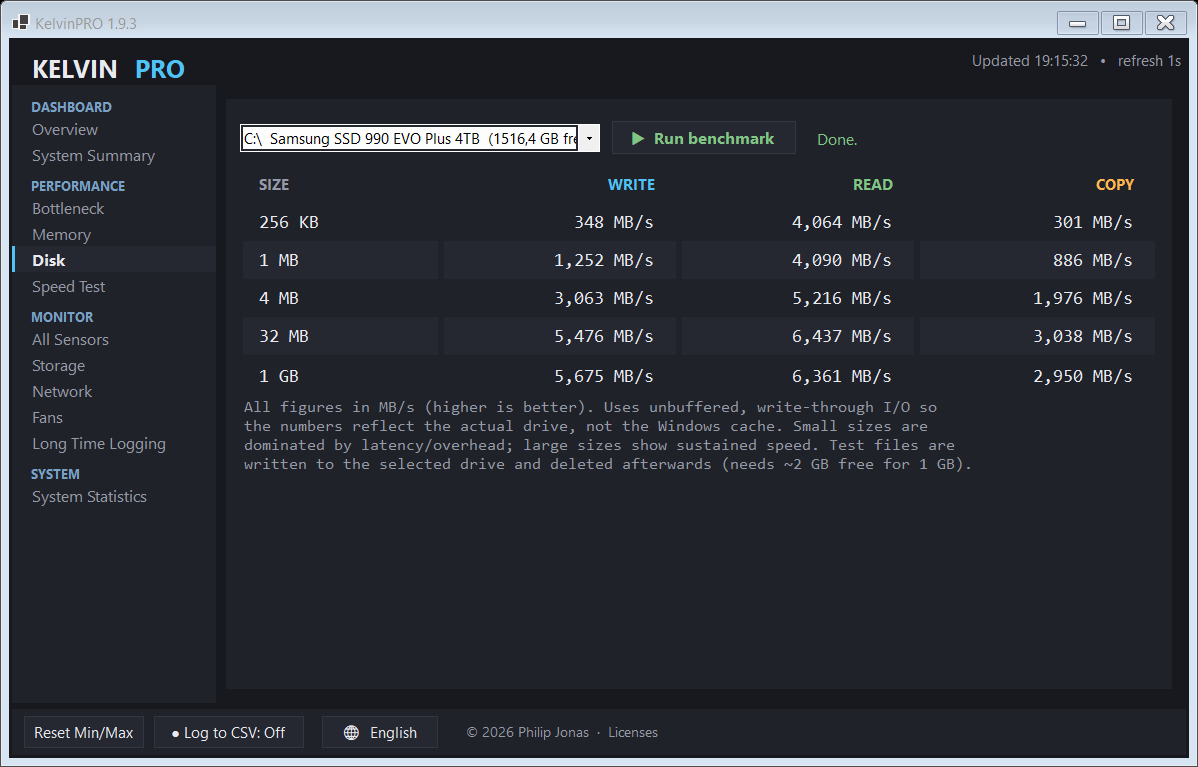Click the refresh 1s indicator
The width and height of the screenshot is (1198, 767).
pyautogui.click(x=1149, y=61)
